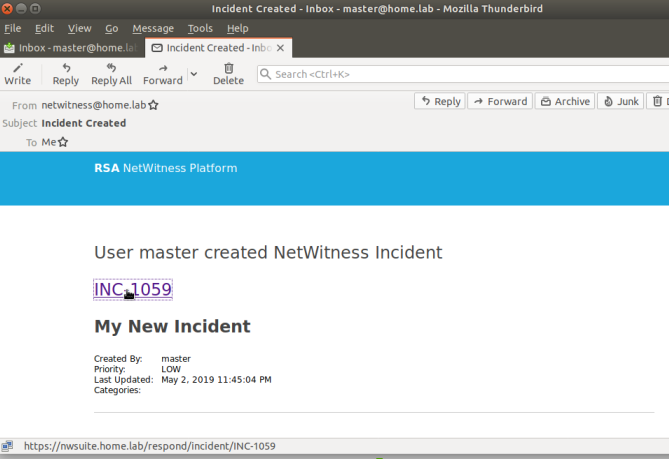The height and width of the screenshot is (459, 669).
Task: Star the recipient Me contact
Action: pyautogui.click(x=63, y=142)
